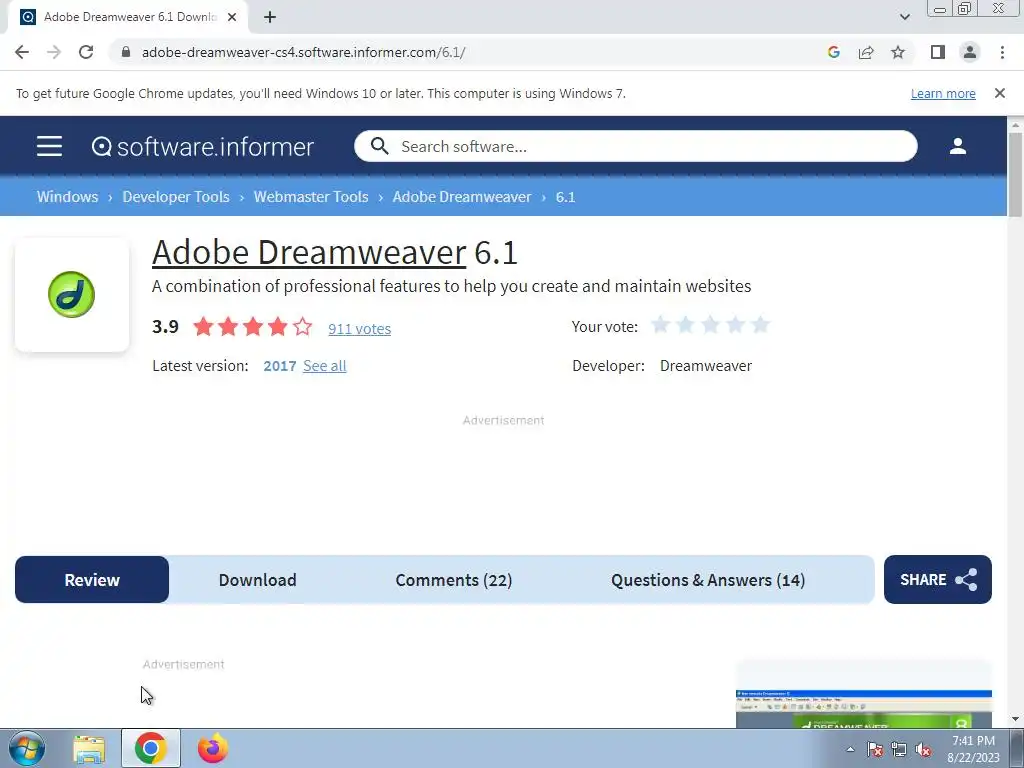Close the Adobe Dreamweaver 6.1 browser tab
The image size is (1024, 768).
tap(232, 18)
